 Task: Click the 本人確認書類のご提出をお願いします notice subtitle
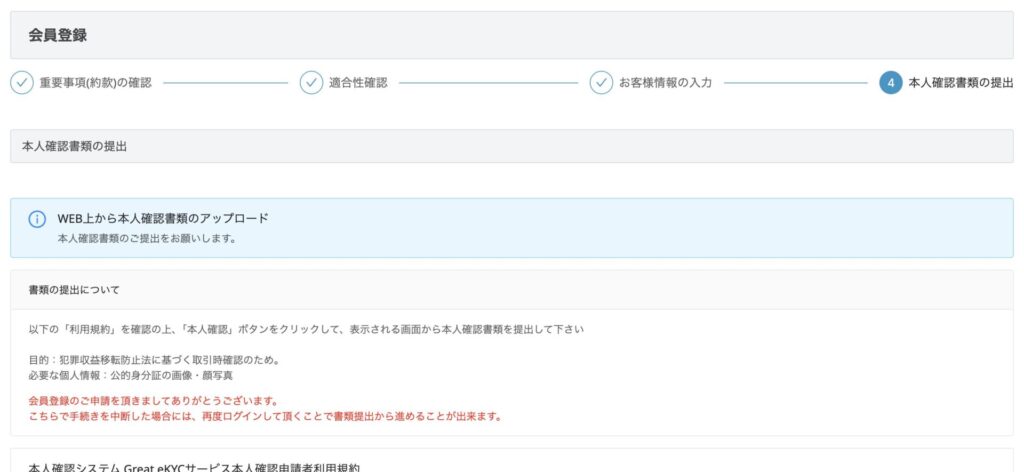[x=147, y=239]
